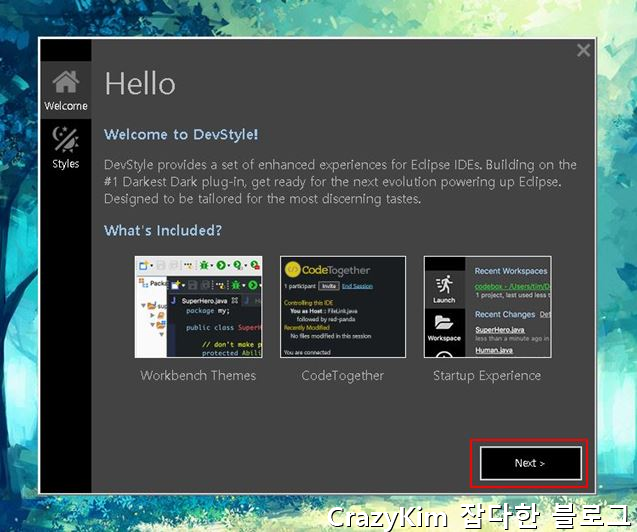
Task: Click the Startup Experience caption
Action: [x=487, y=376]
